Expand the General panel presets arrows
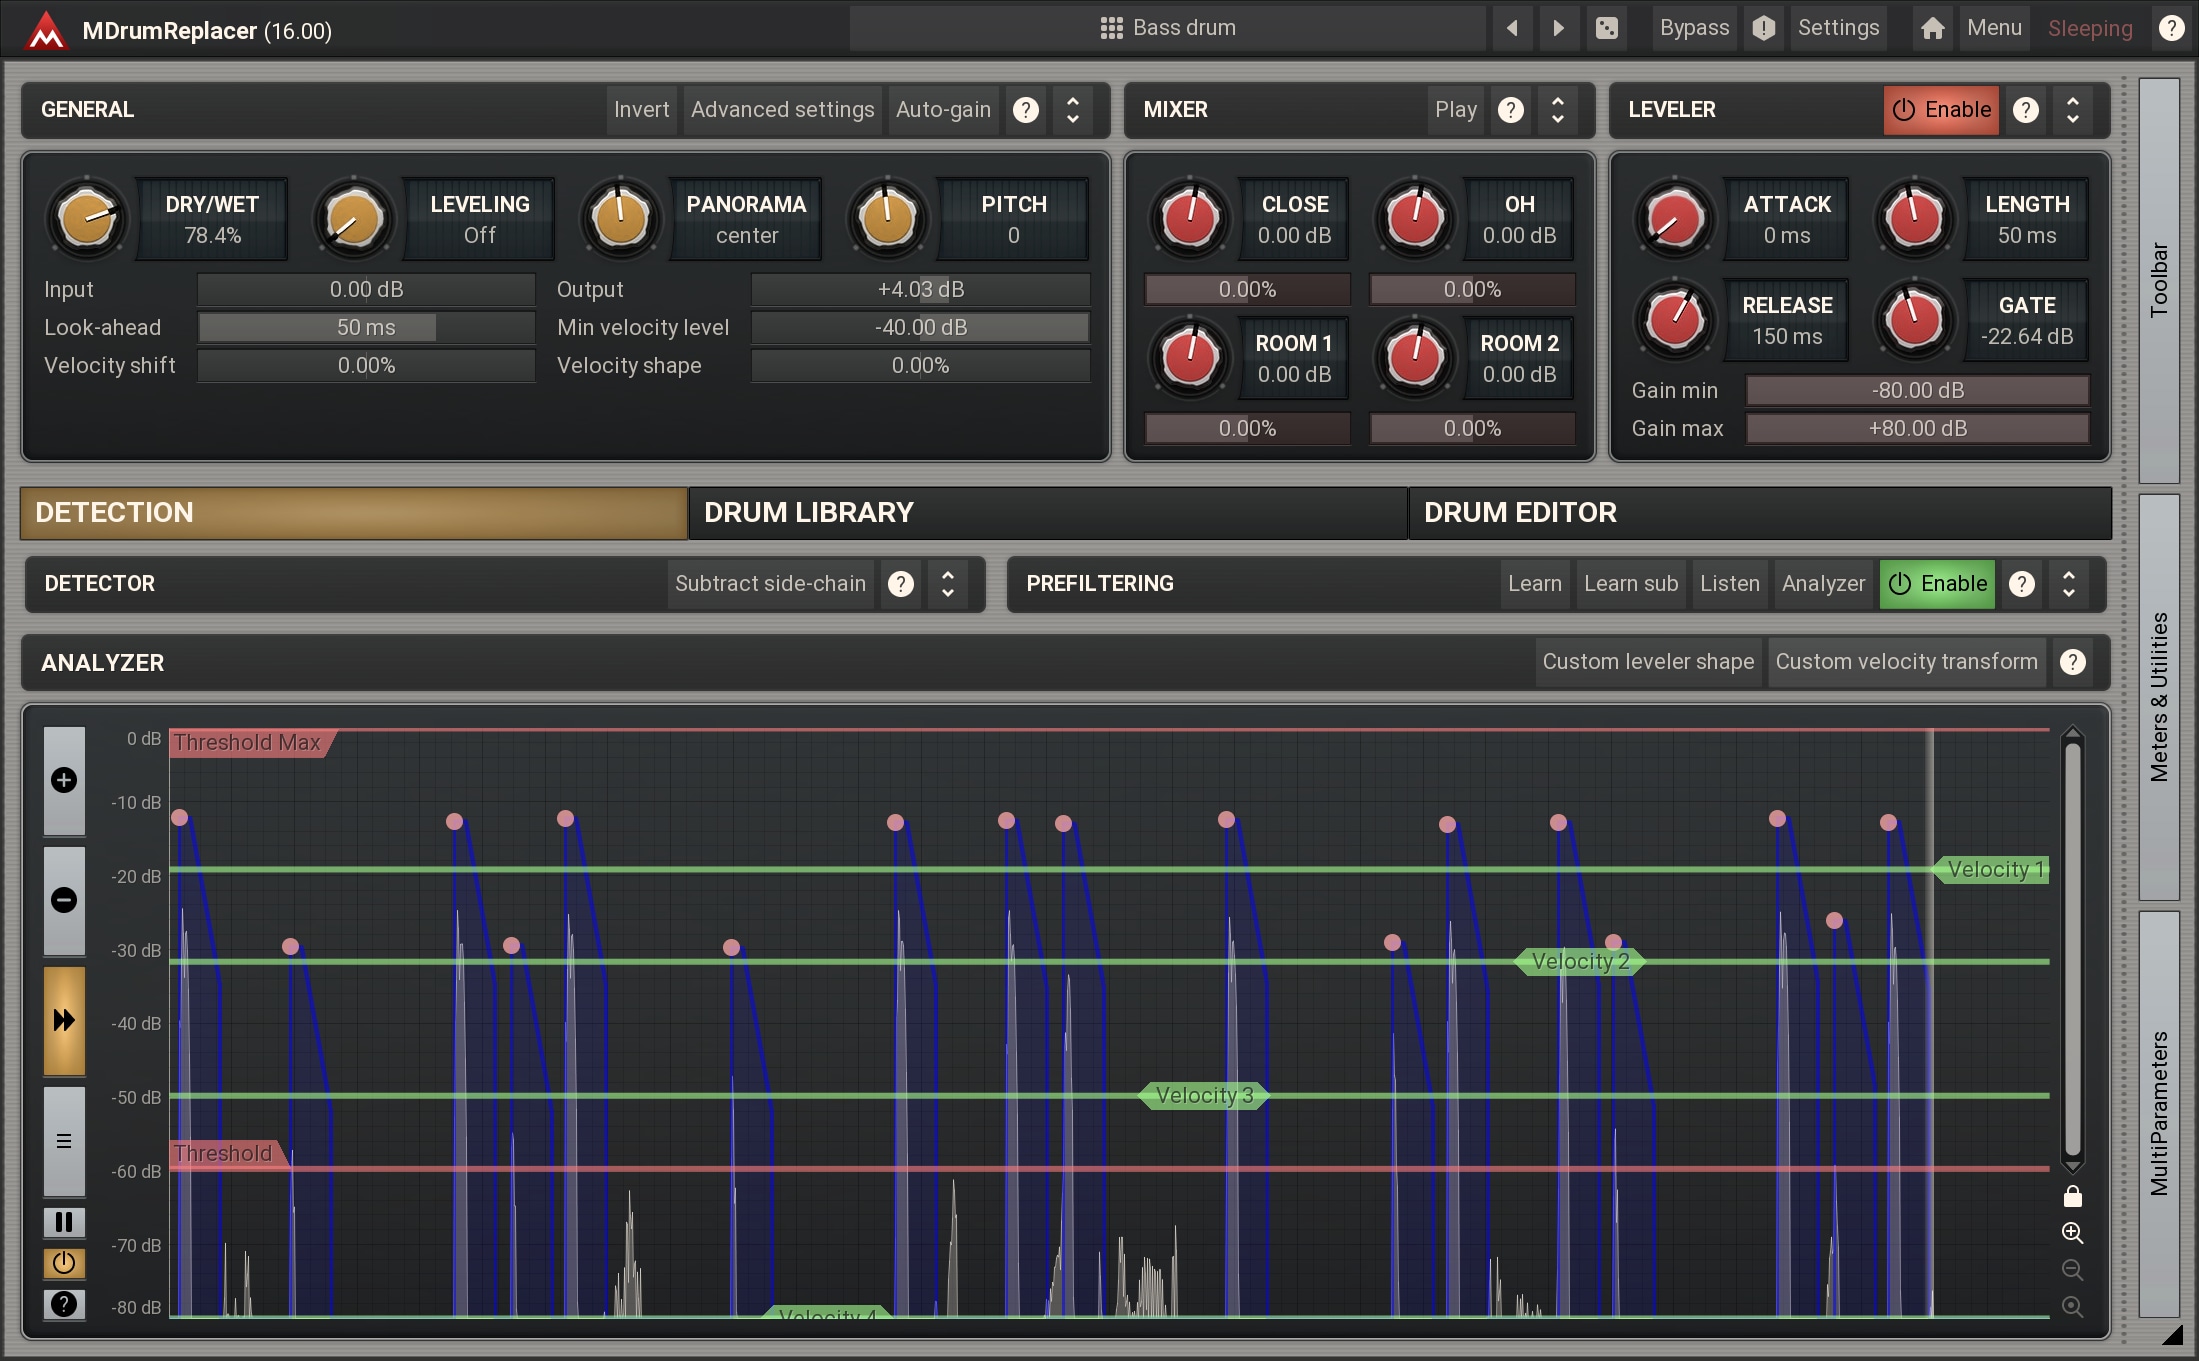The width and height of the screenshot is (2199, 1361). point(1073,110)
